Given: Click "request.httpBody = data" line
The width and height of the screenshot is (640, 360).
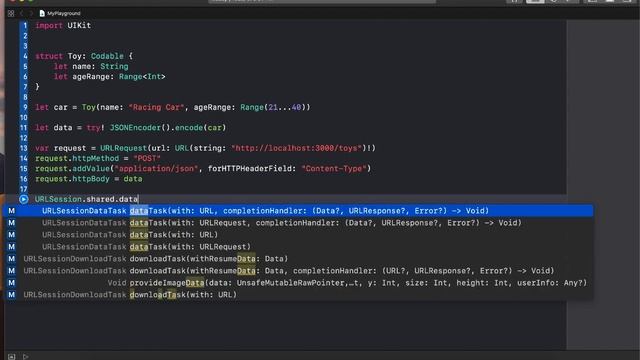Looking at the screenshot, I should 89,179.
